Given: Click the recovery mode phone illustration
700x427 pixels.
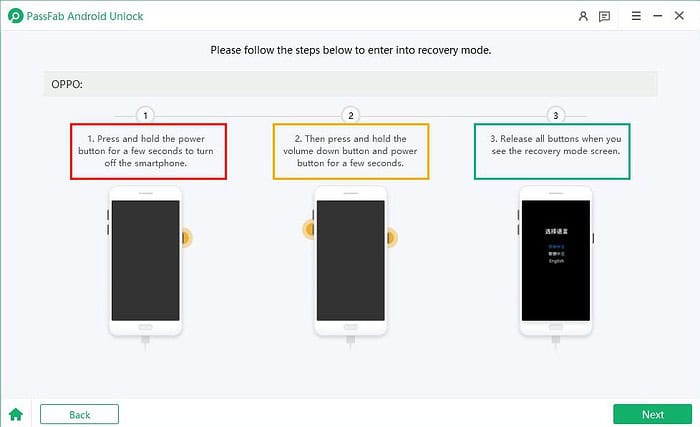Looking at the screenshot, I should pos(555,260).
